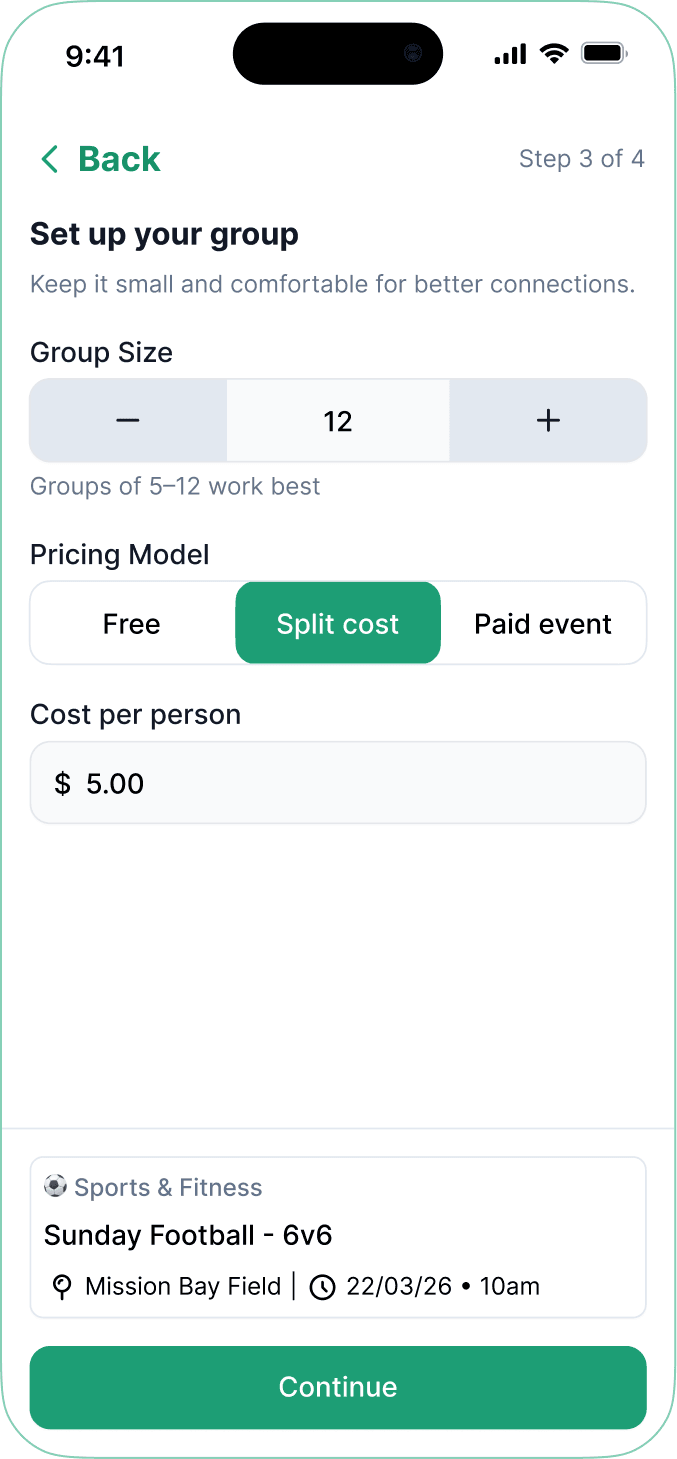The image size is (677, 1459).
Task: Tap the dollar sign in the cost field
Action: click(64, 783)
